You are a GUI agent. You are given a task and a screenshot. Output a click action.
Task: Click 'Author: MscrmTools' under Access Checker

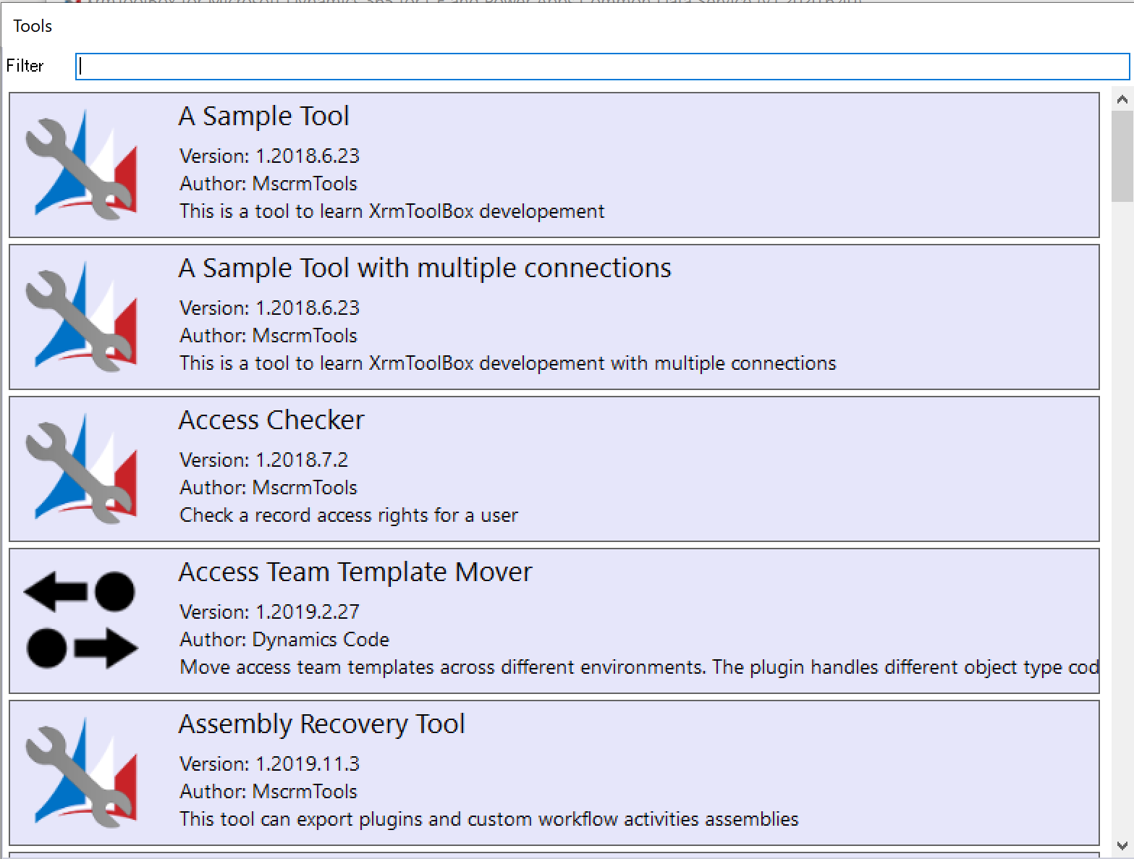(268, 487)
